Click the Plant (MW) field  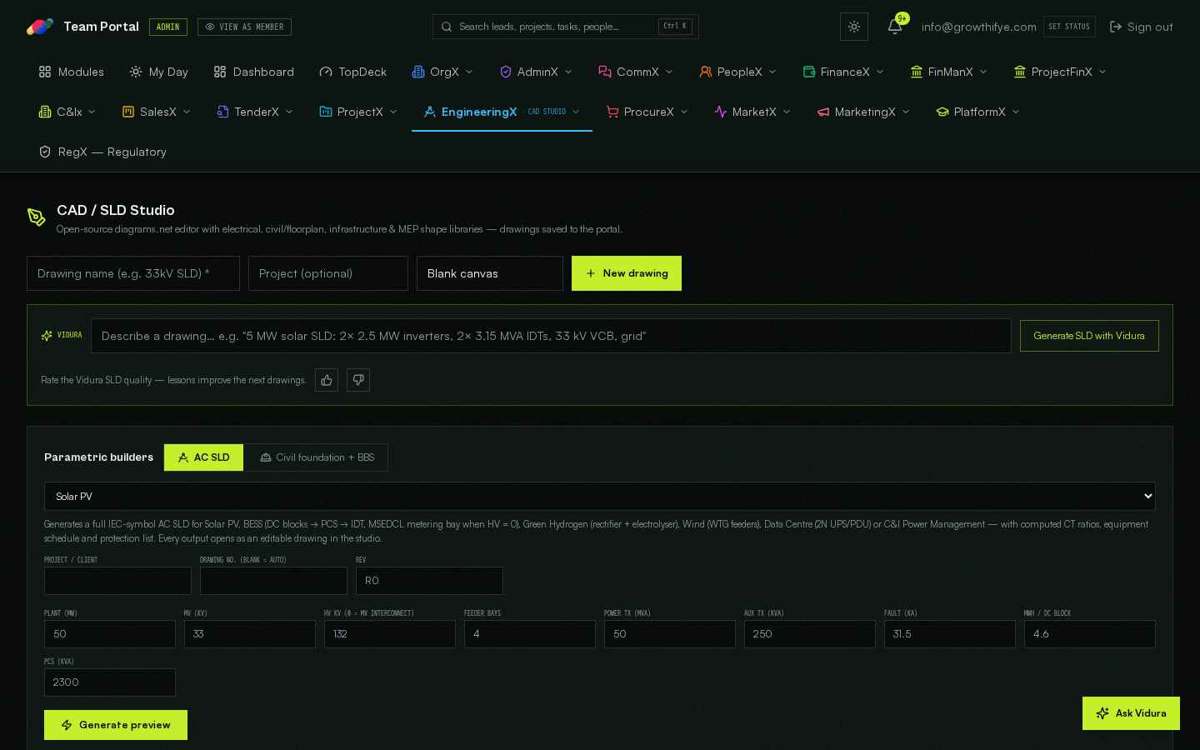pyautogui.click(x=110, y=634)
